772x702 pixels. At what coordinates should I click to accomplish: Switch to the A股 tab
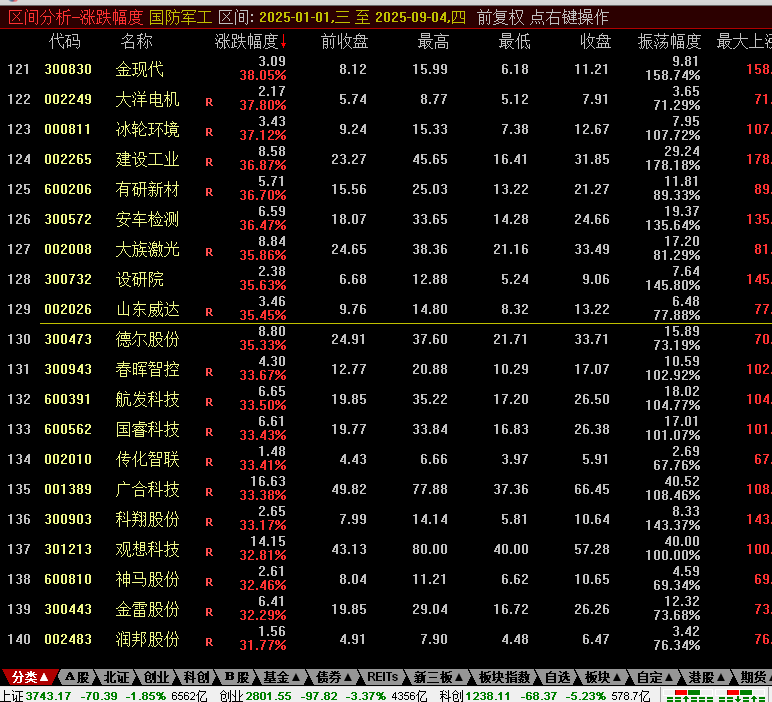click(x=77, y=677)
